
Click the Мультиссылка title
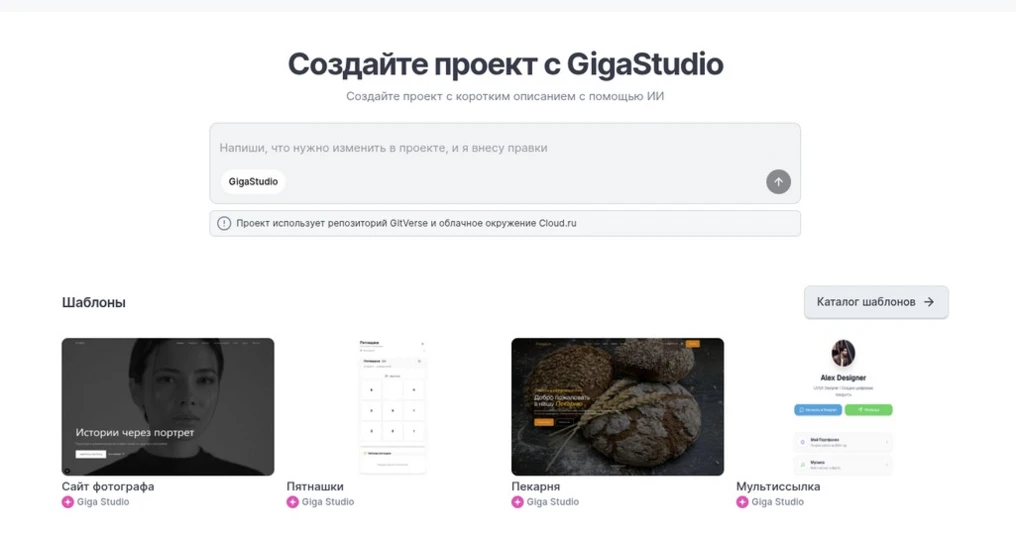coord(778,486)
